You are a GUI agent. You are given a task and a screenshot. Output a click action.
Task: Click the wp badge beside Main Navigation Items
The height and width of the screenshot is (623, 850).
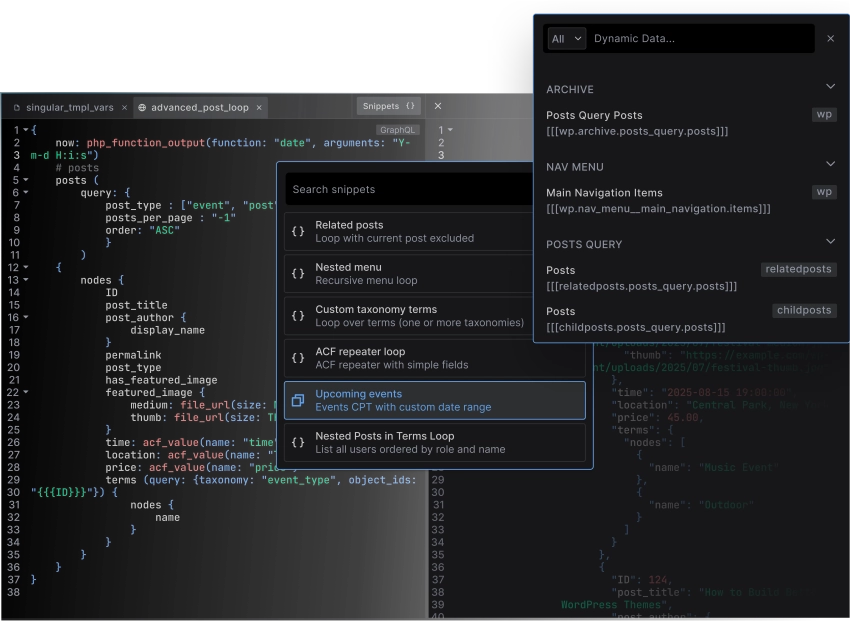coord(823,192)
